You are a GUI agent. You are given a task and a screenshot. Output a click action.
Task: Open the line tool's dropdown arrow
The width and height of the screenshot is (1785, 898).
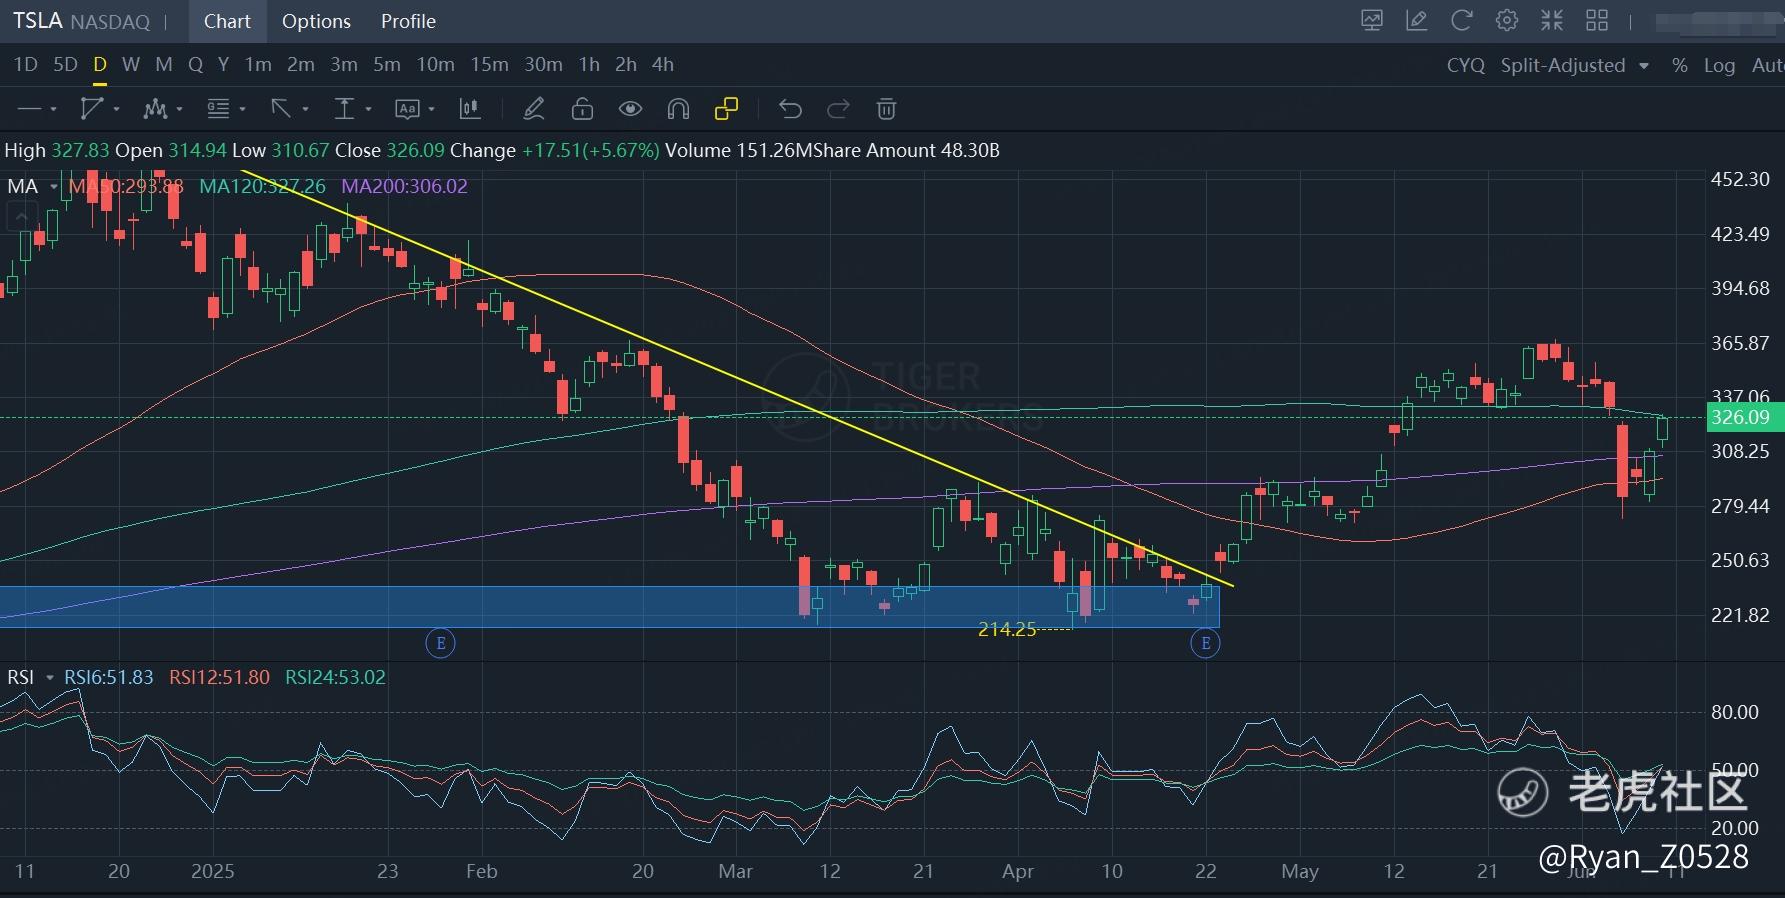pos(54,109)
